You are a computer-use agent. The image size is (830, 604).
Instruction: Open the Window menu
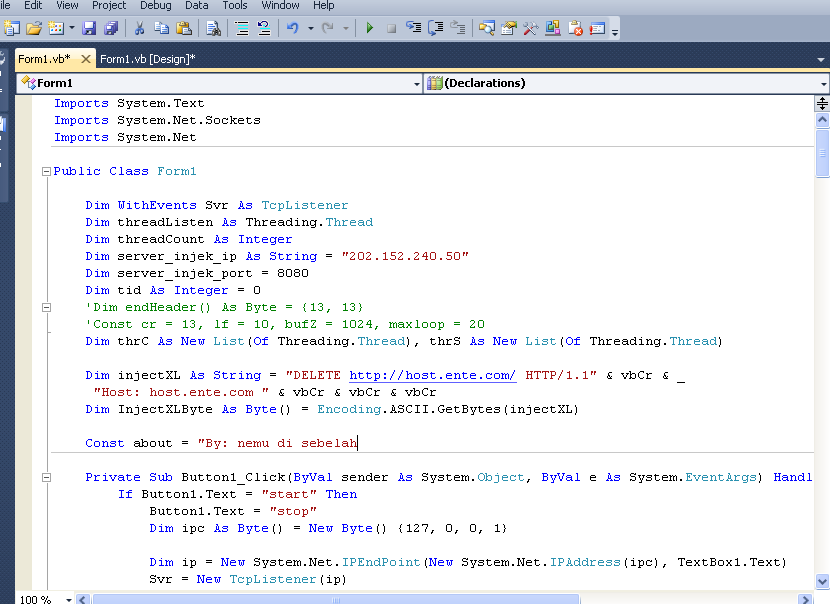pos(280,5)
